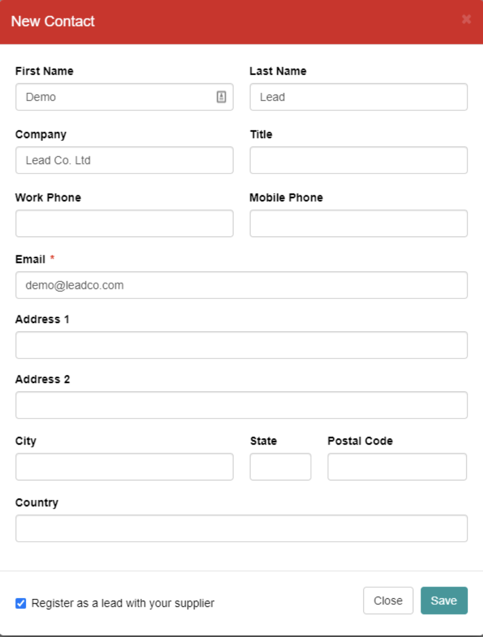Viewport: 483px width, 637px height.
Task: Click the contact card icon in First Name field
Action: pyautogui.click(x=221, y=97)
